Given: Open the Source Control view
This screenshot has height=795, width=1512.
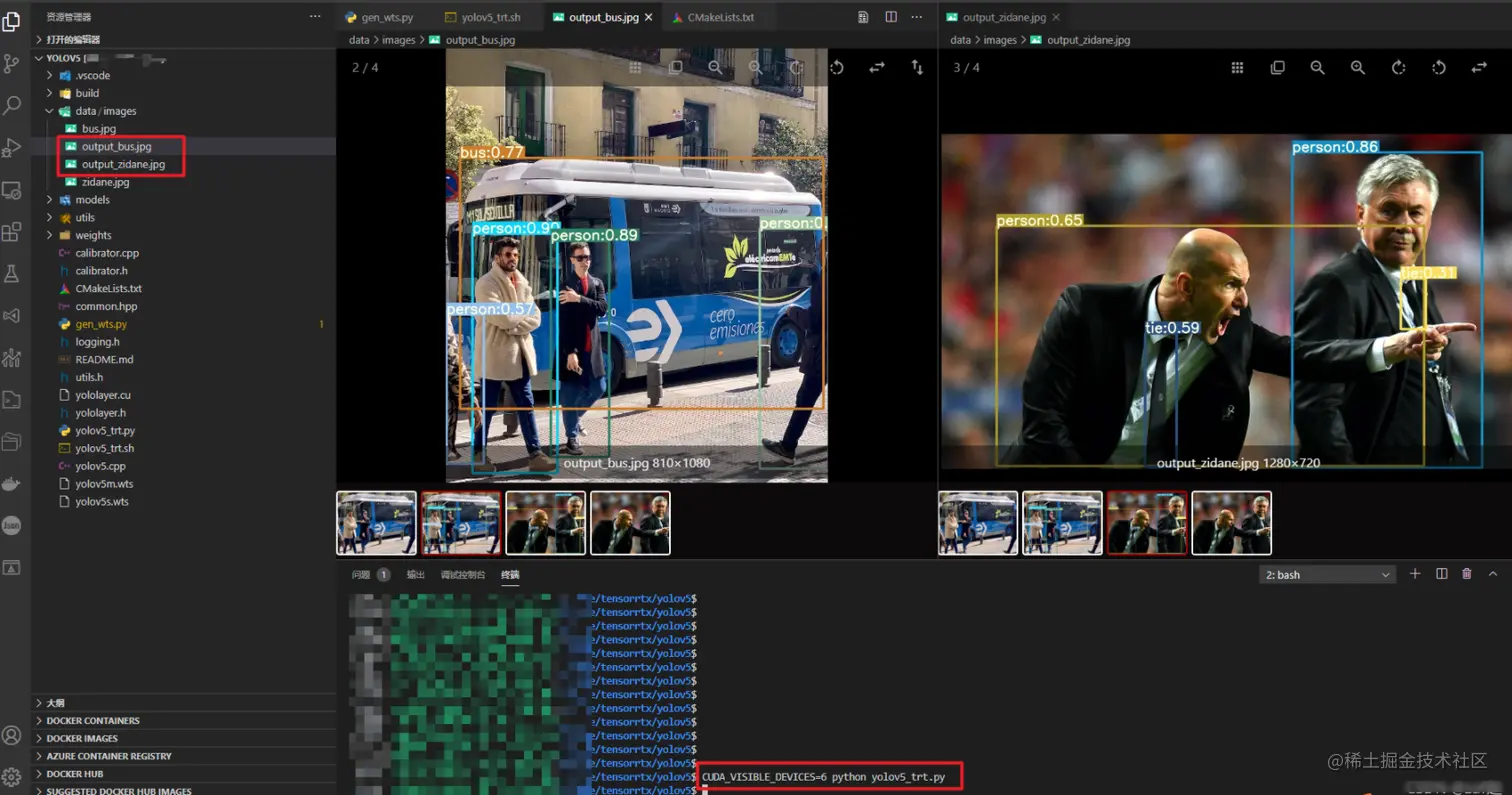Looking at the screenshot, I should pyautogui.click(x=12, y=63).
